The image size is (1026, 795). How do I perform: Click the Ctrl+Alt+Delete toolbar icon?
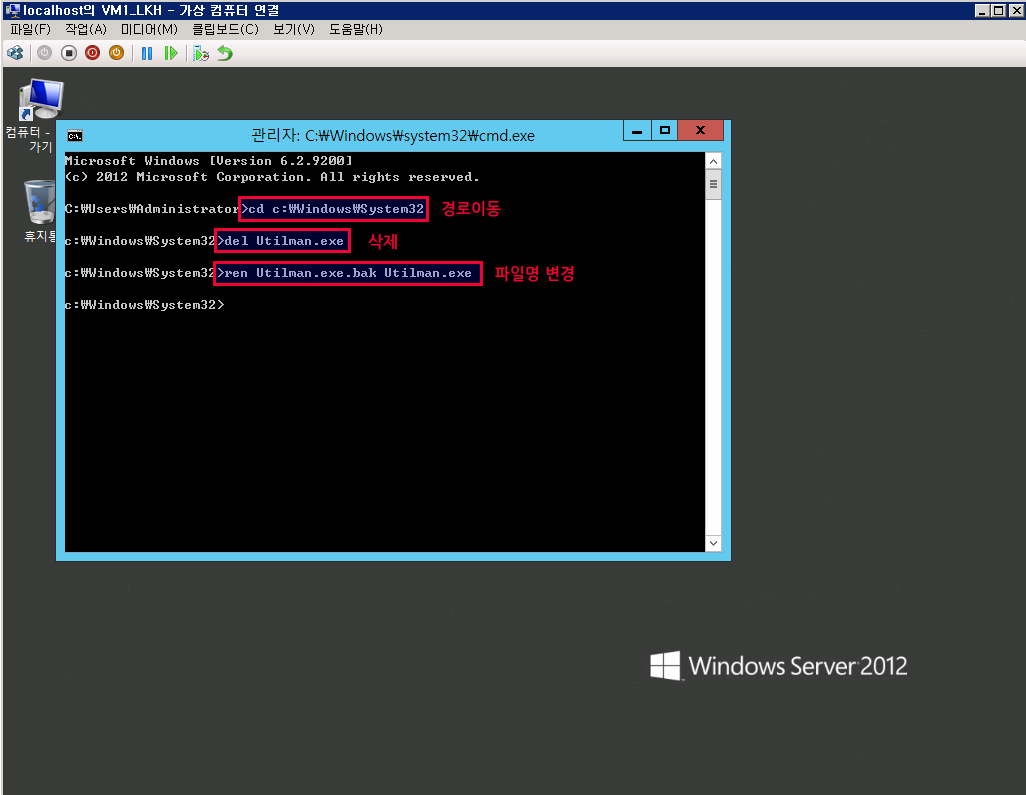tap(14, 53)
